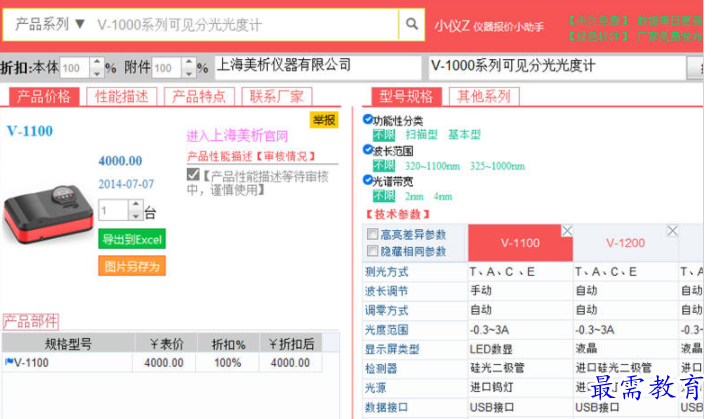Select 不限 under 波长范围
The image size is (712, 419).
[384, 165]
